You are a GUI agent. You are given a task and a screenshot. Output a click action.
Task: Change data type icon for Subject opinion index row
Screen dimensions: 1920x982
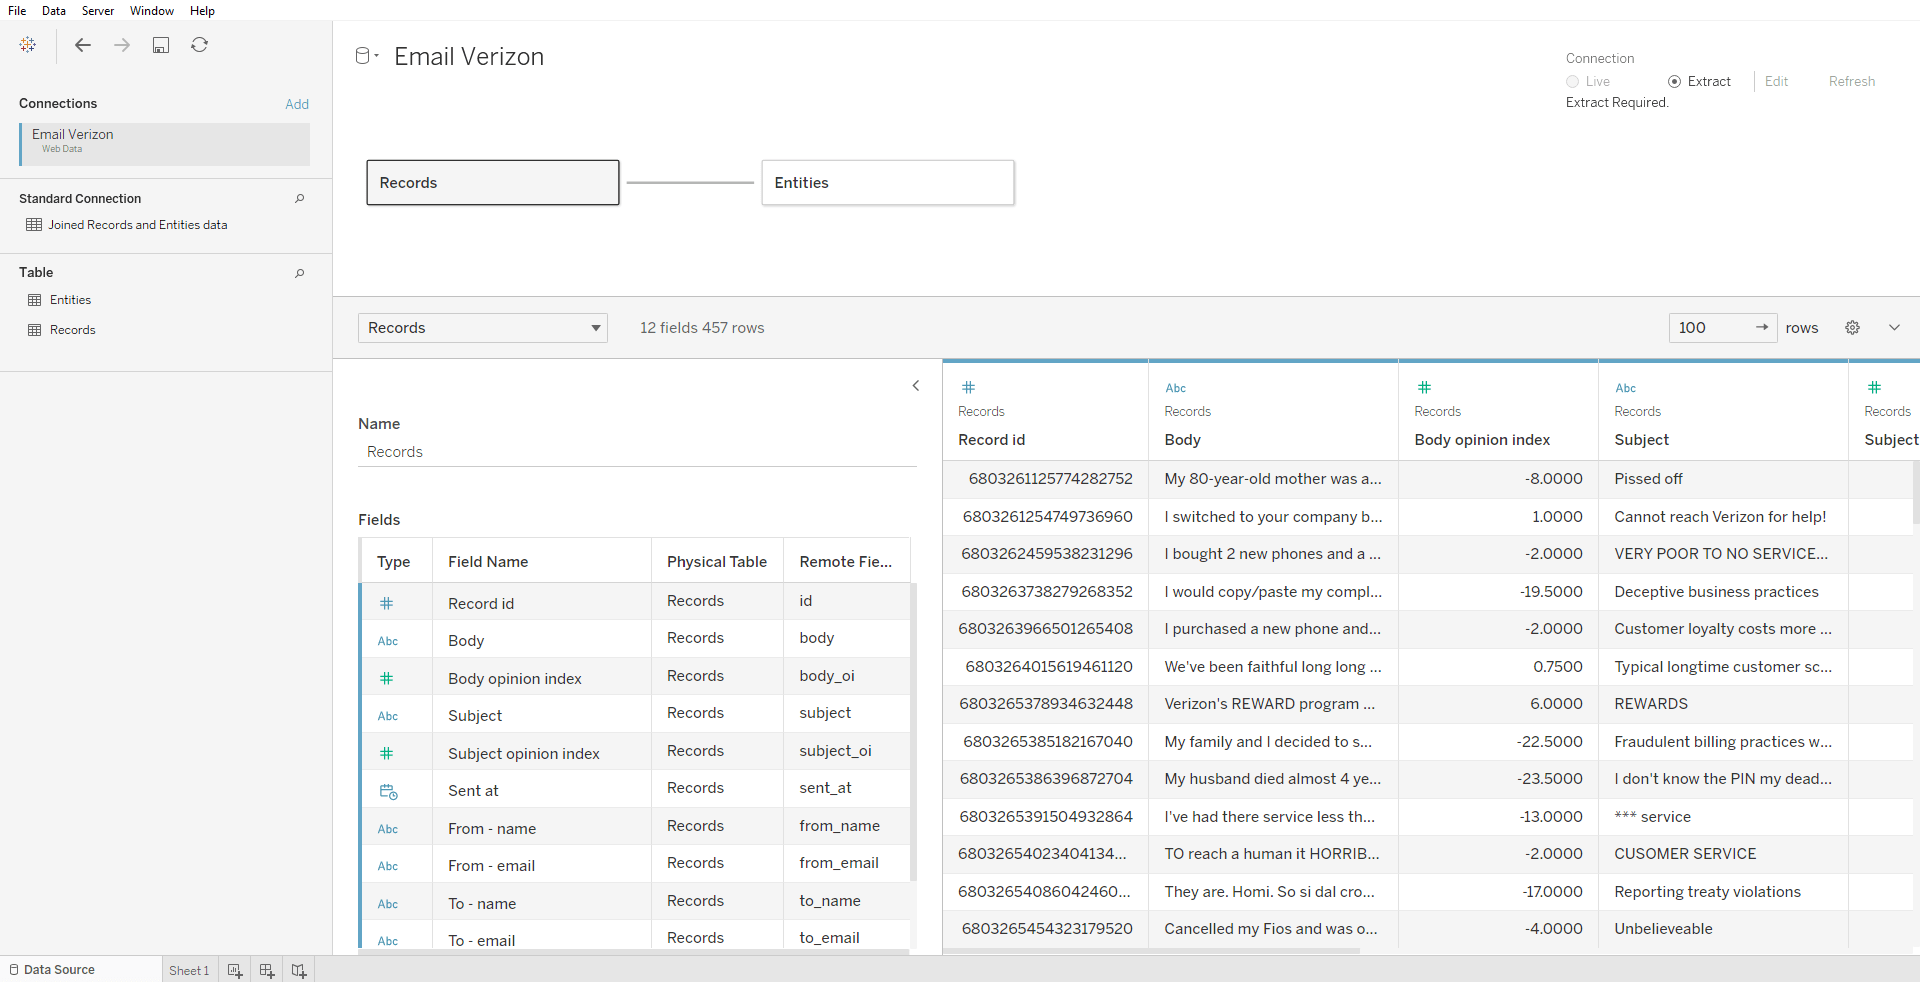(x=387, y=754)
